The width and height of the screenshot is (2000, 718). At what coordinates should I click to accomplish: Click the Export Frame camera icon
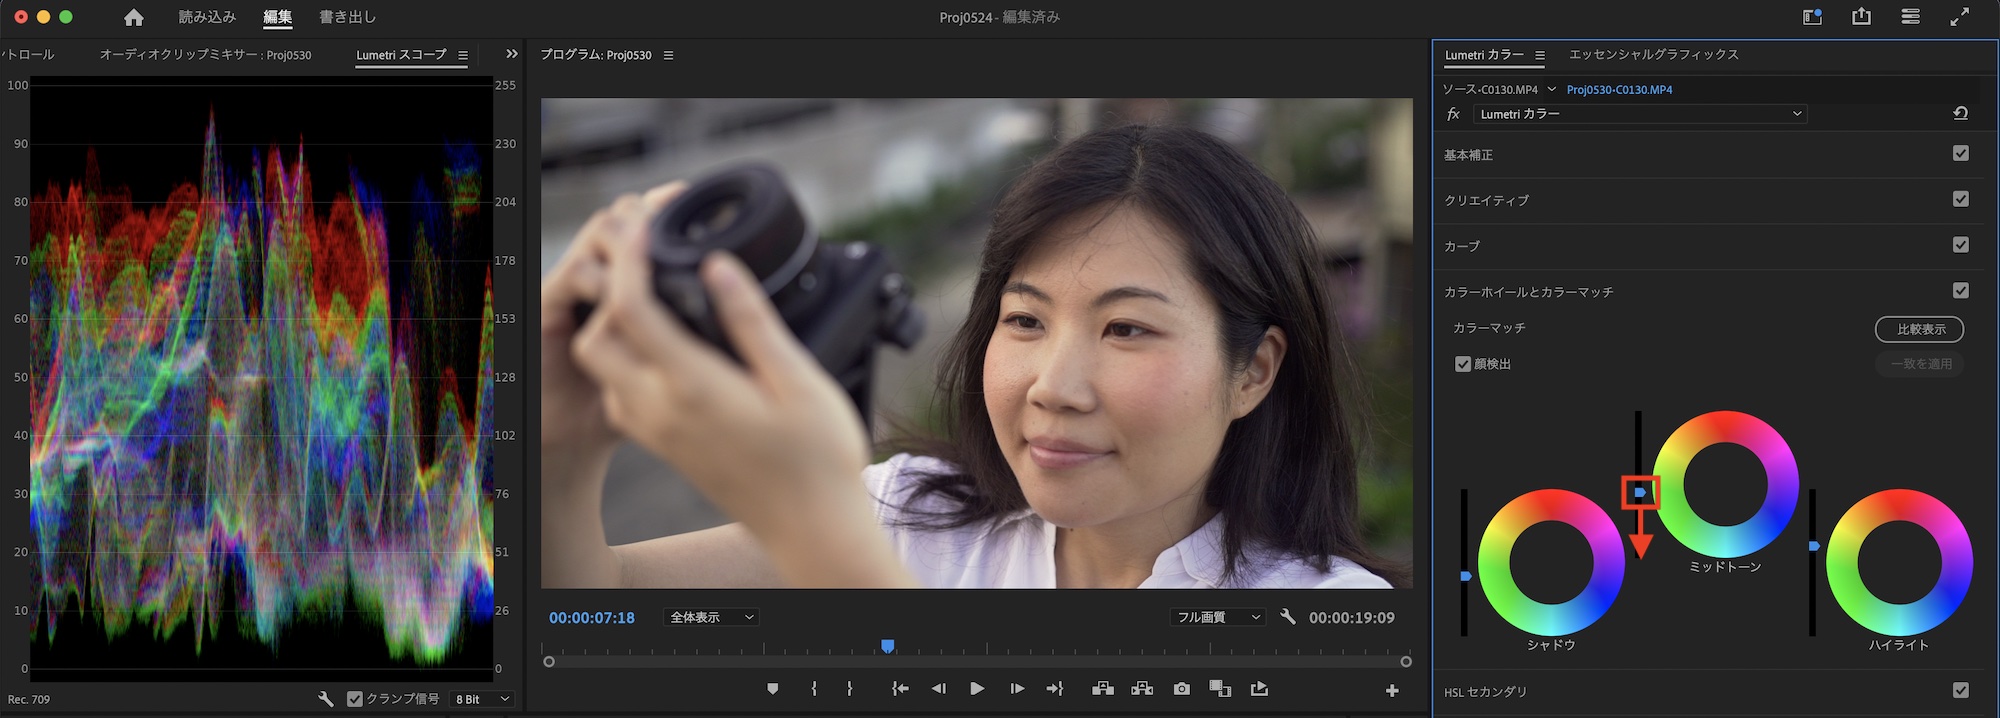coord(1182,689)
